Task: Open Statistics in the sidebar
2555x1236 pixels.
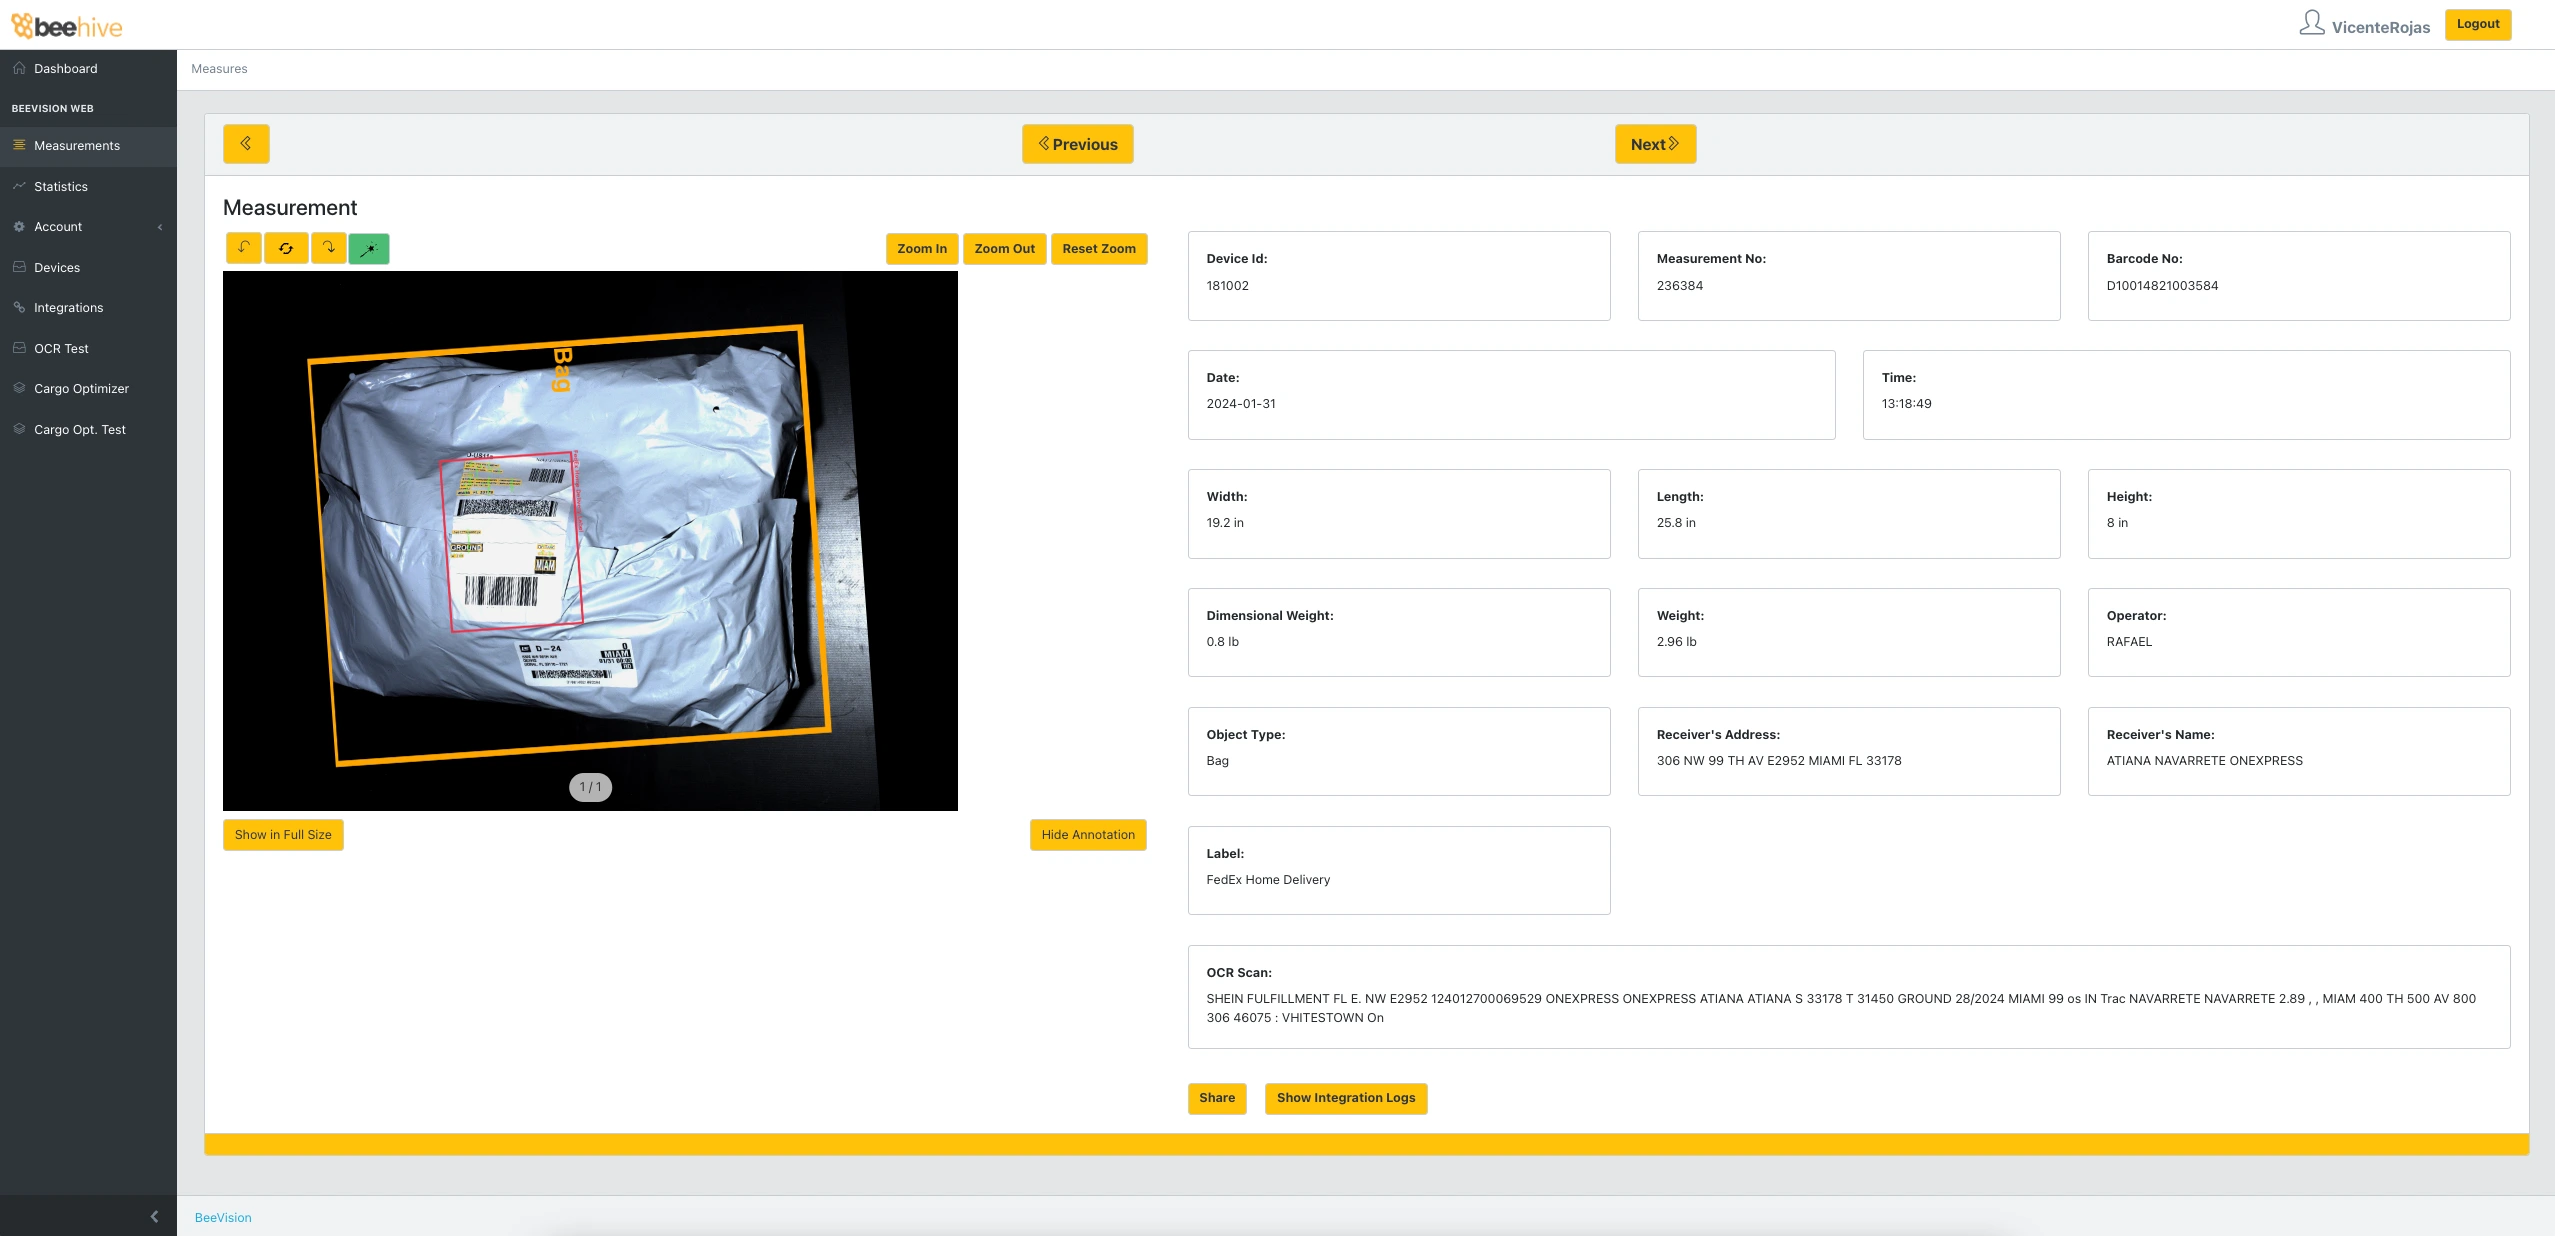Action: (61, 186)
